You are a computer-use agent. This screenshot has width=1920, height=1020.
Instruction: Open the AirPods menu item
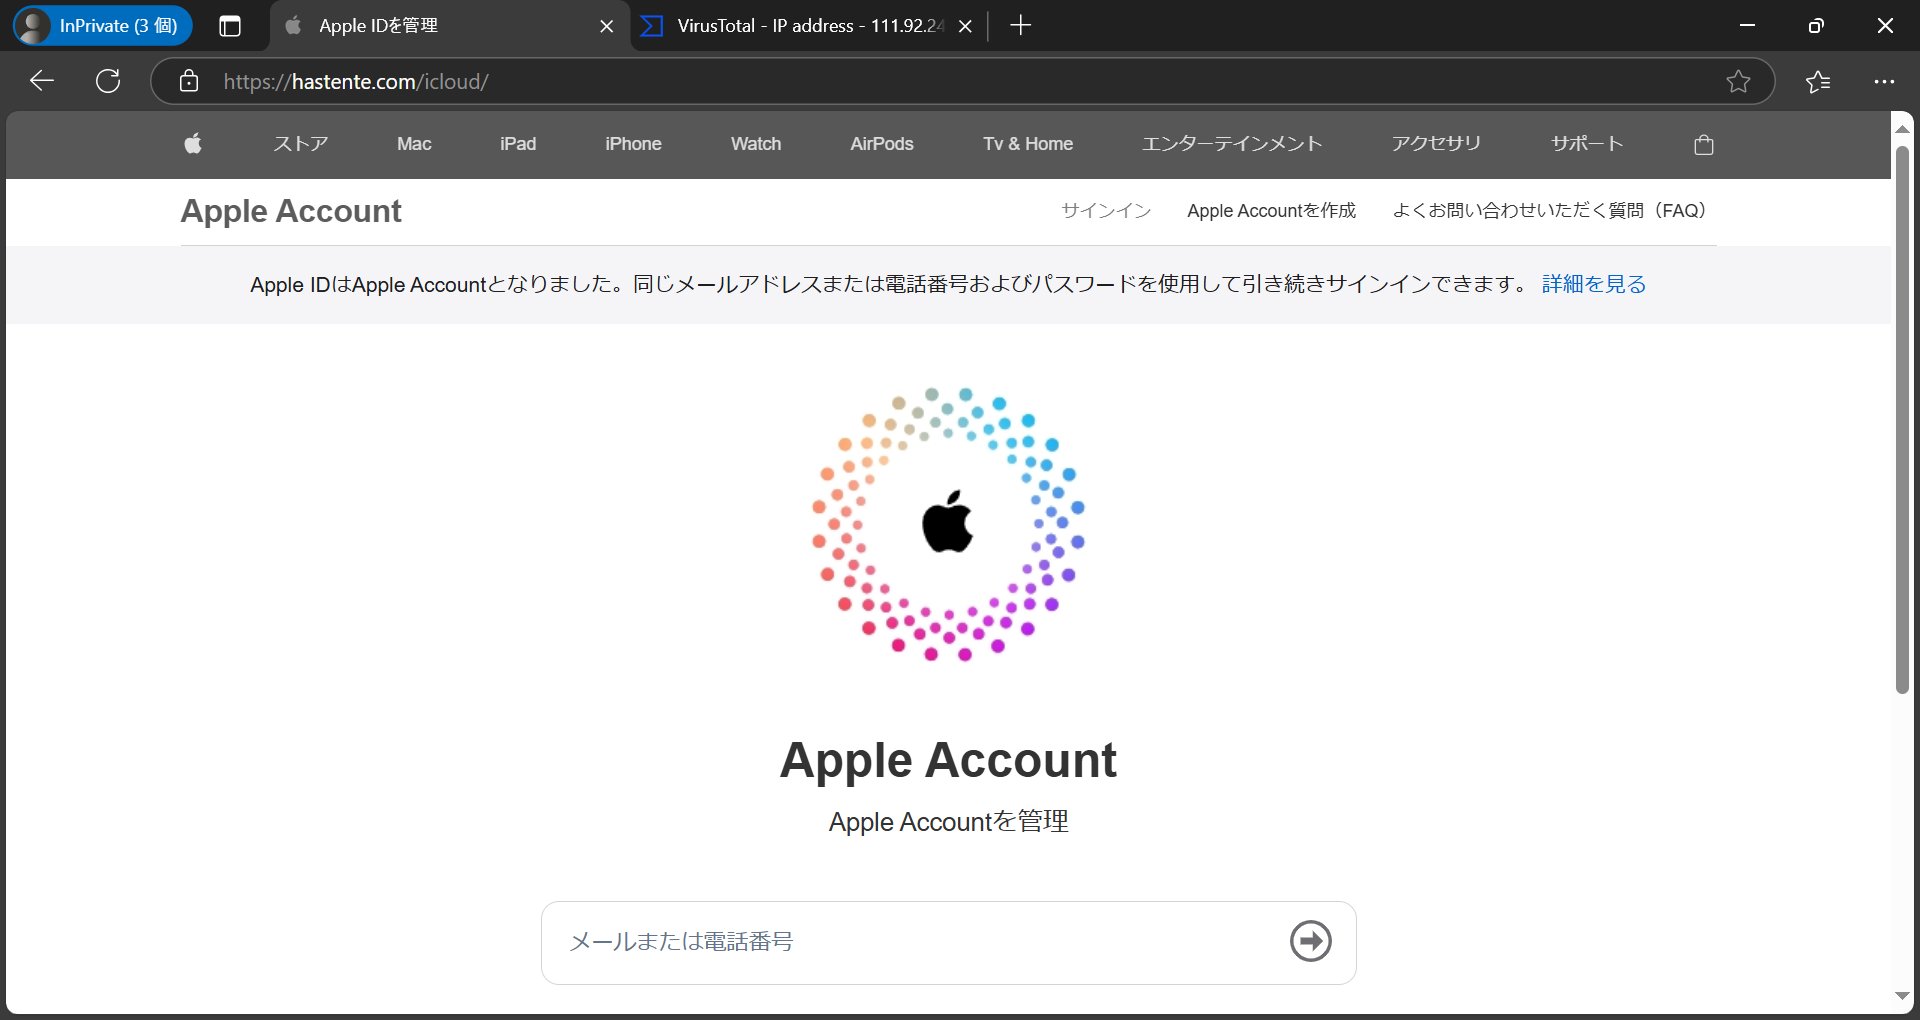(x=882, y=144)
